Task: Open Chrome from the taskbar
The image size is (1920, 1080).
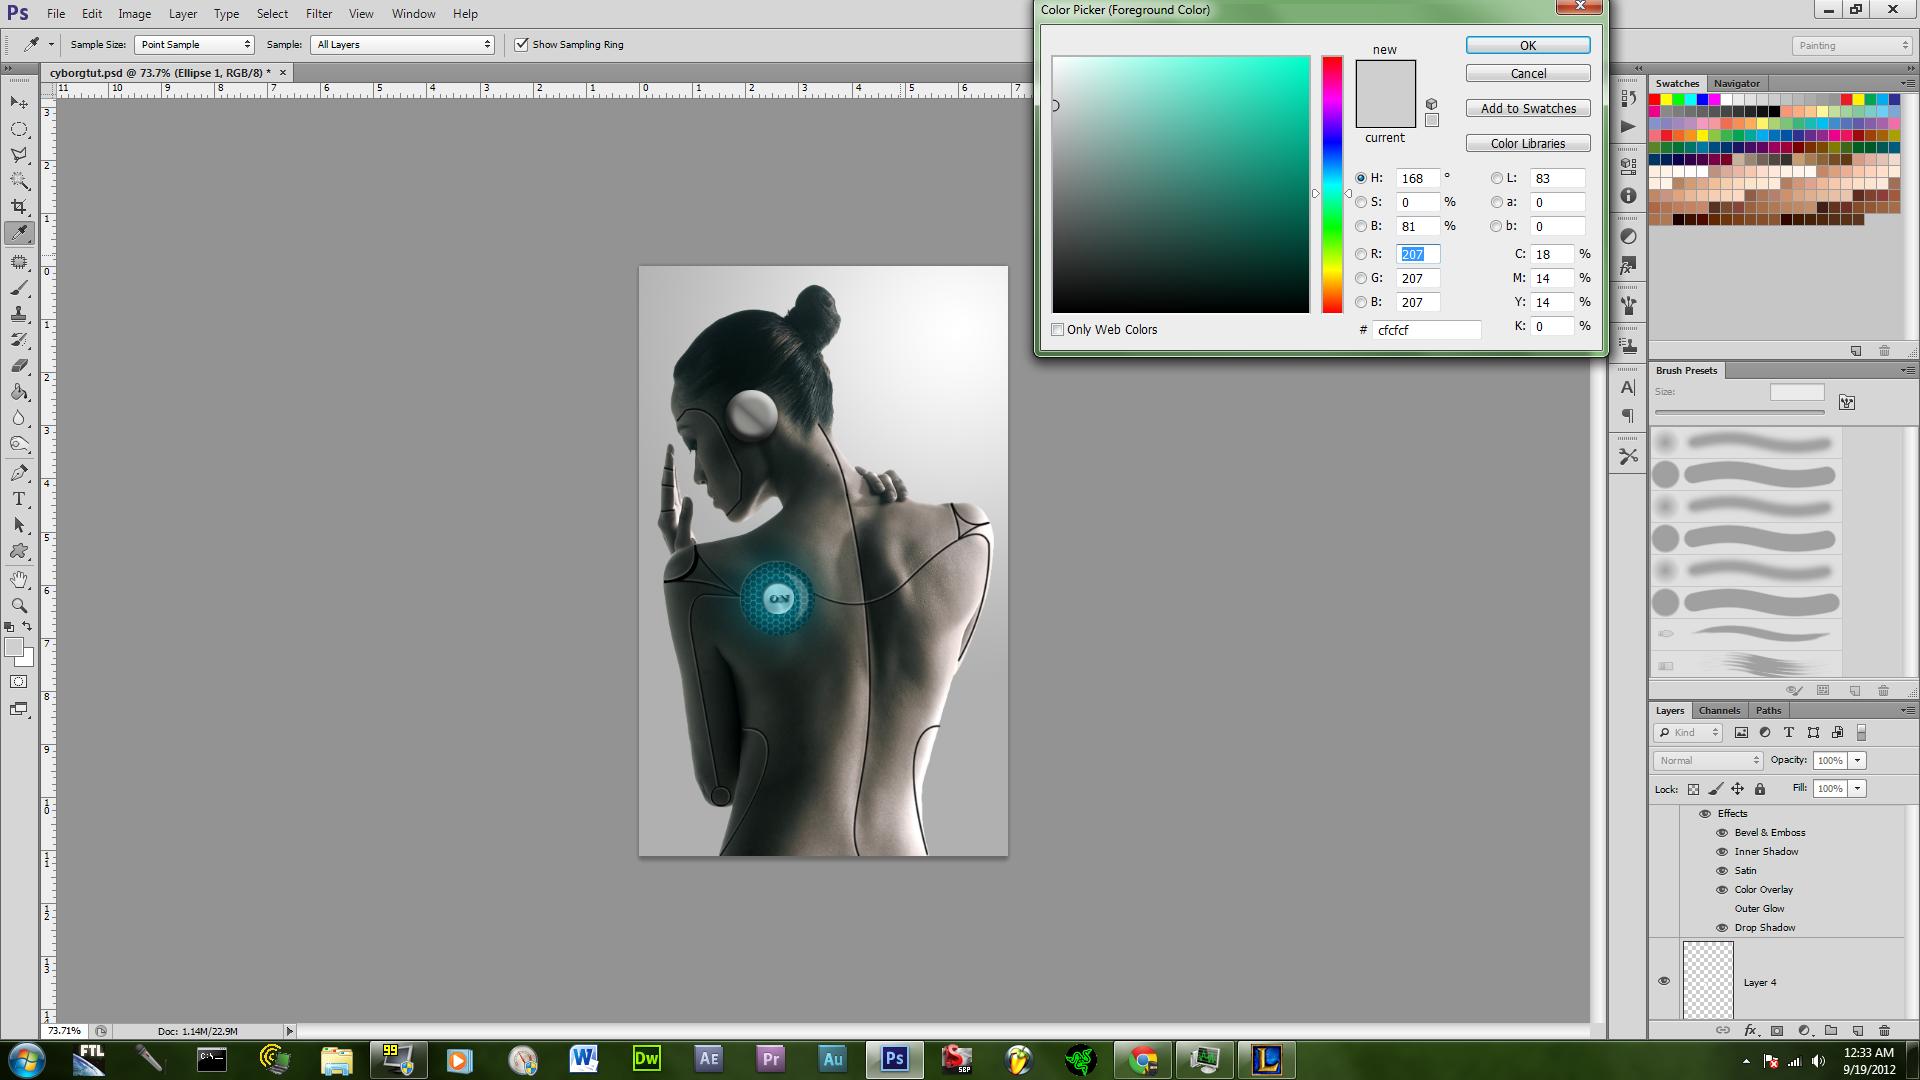Action: click(x=1143, y=1059)
